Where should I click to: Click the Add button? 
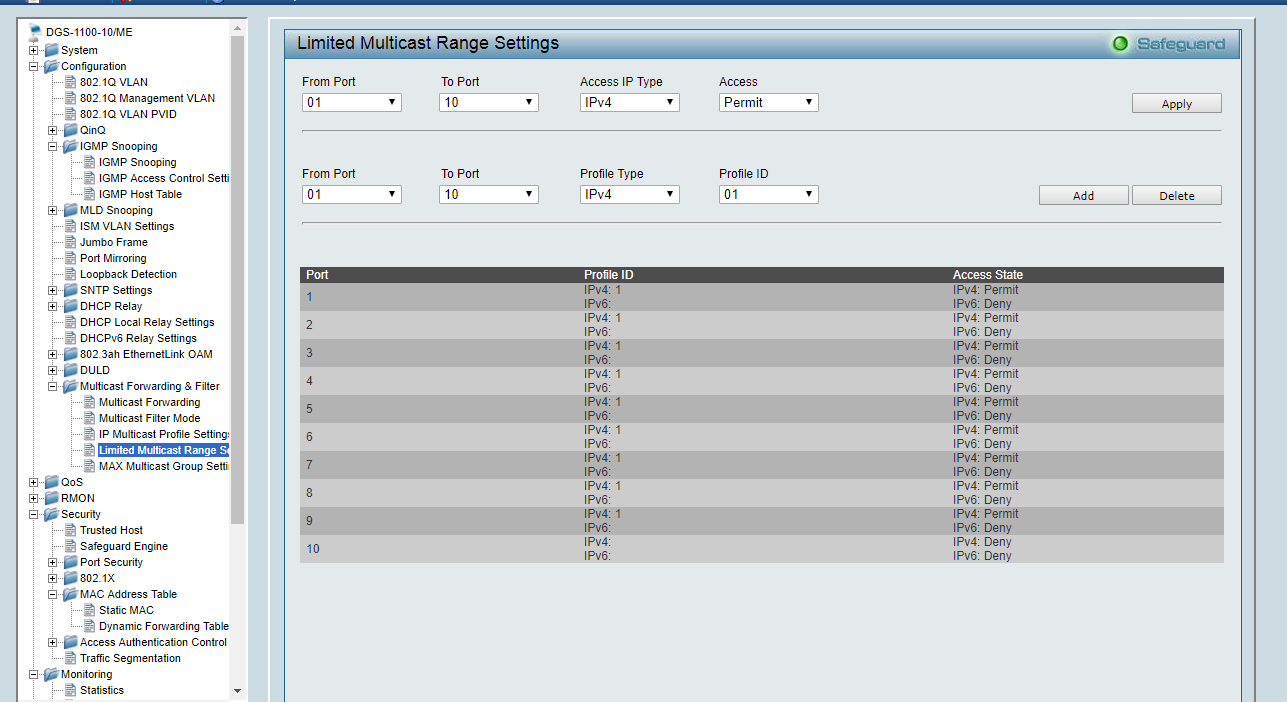(1083, 196)
